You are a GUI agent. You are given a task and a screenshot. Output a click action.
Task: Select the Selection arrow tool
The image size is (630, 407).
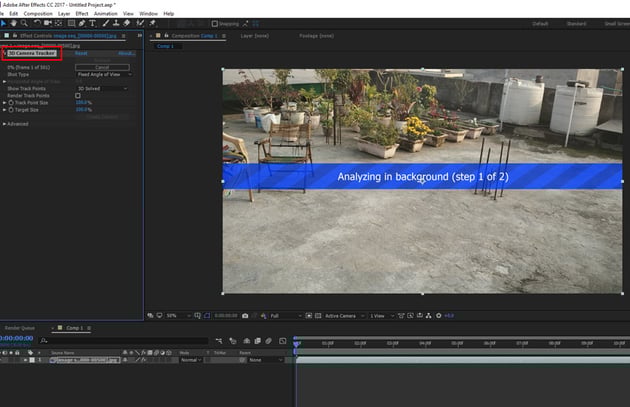coord(4,24)
